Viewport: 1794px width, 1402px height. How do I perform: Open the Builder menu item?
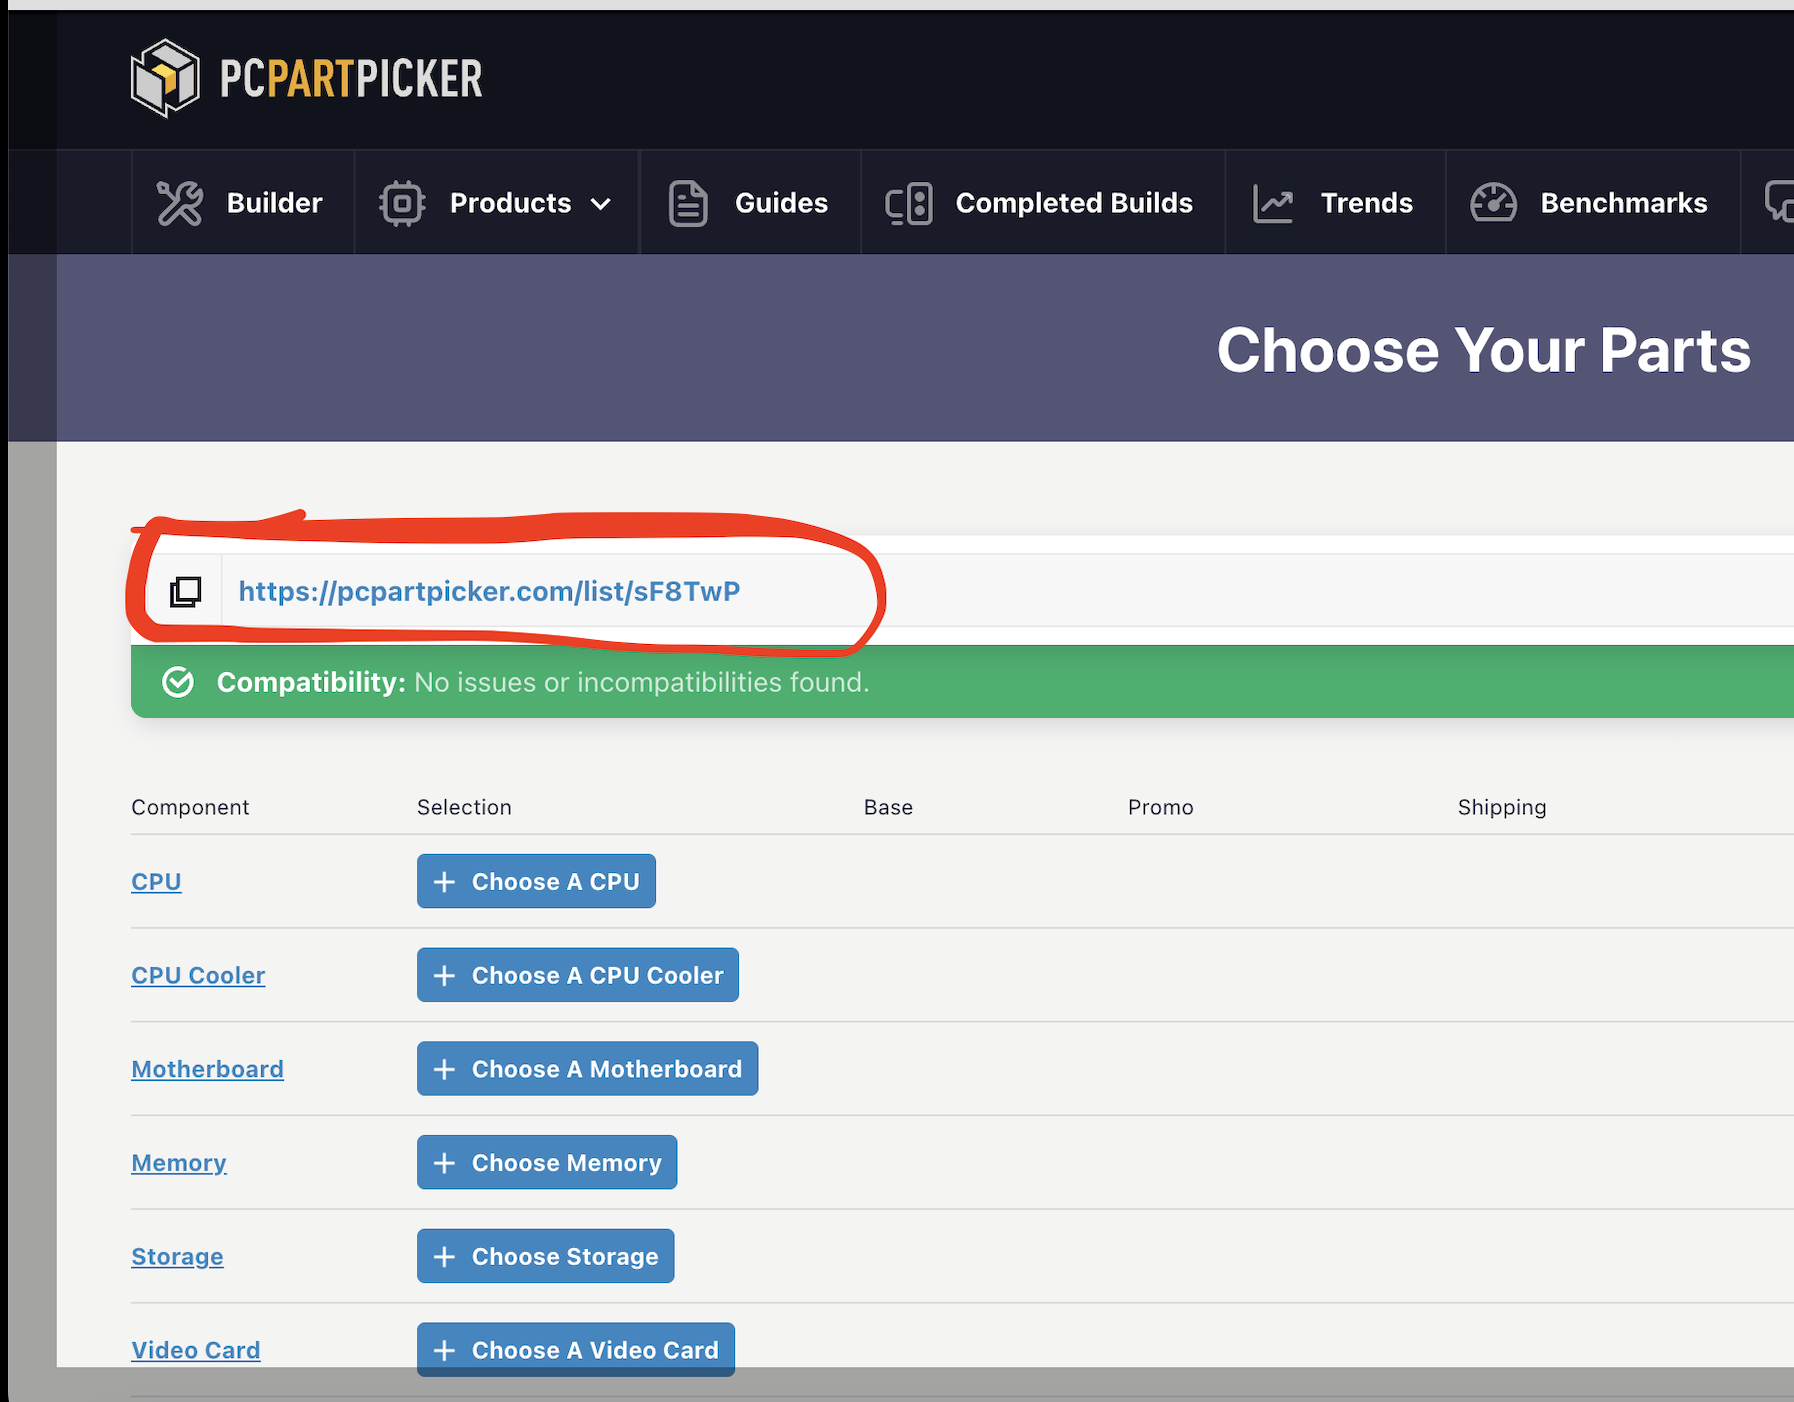coord(241,203)
